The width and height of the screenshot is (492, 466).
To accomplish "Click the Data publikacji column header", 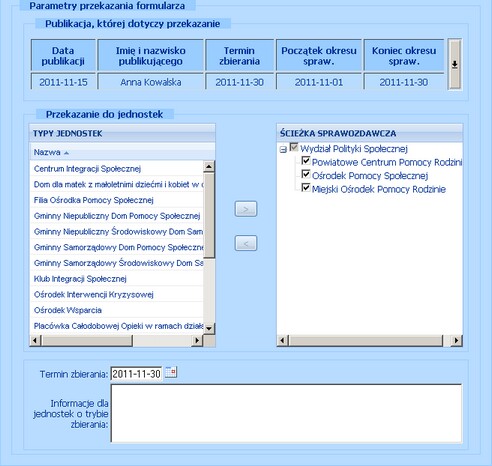I will coord(63,56).
